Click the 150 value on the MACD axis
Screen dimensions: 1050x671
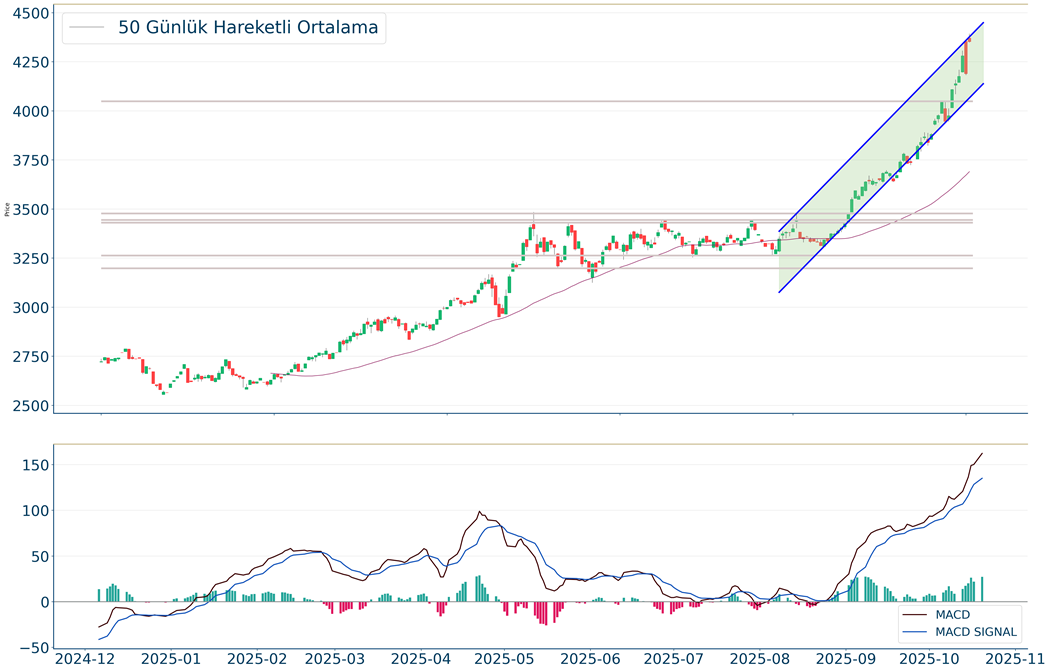(35, 465)
